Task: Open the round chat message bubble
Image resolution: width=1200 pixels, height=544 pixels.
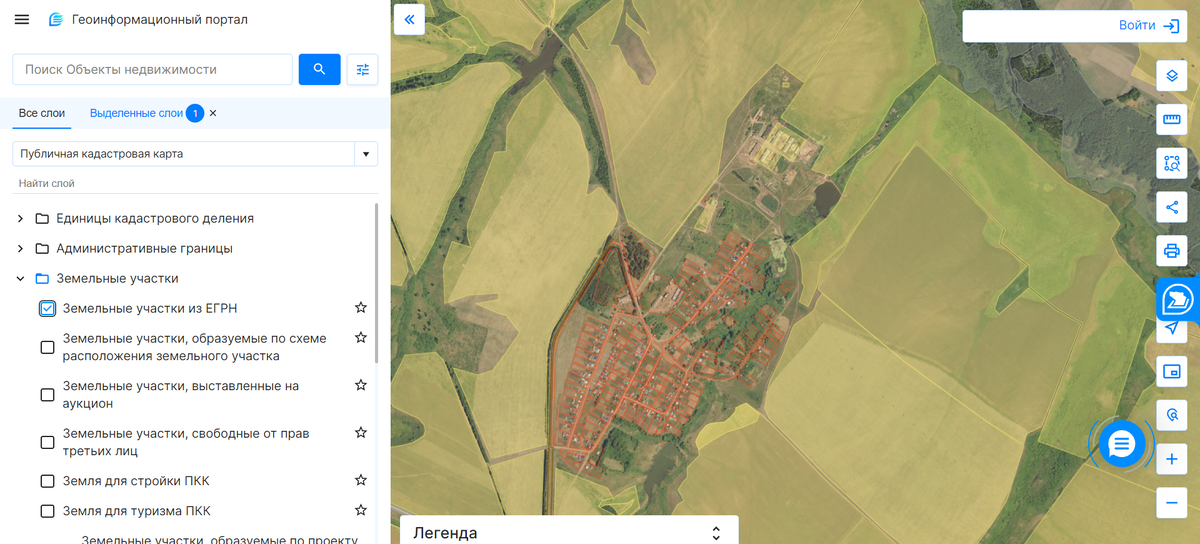Action: click(1121, 442)
